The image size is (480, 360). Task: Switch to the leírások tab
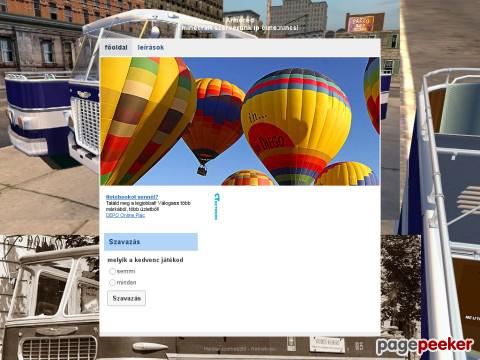coord(151,47)
